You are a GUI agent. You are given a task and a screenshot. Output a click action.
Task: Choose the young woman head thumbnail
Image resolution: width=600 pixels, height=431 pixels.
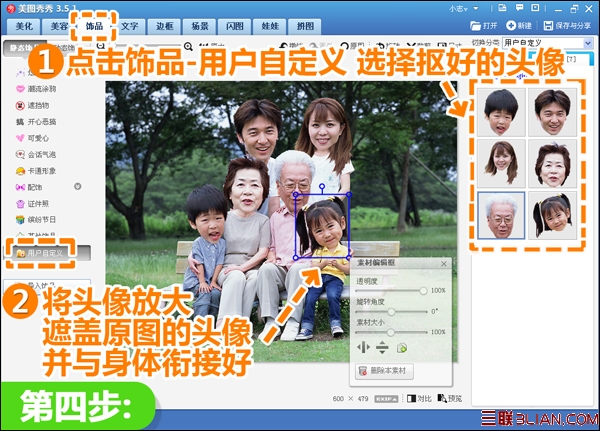pyautogui.click(x=501, y=163)
